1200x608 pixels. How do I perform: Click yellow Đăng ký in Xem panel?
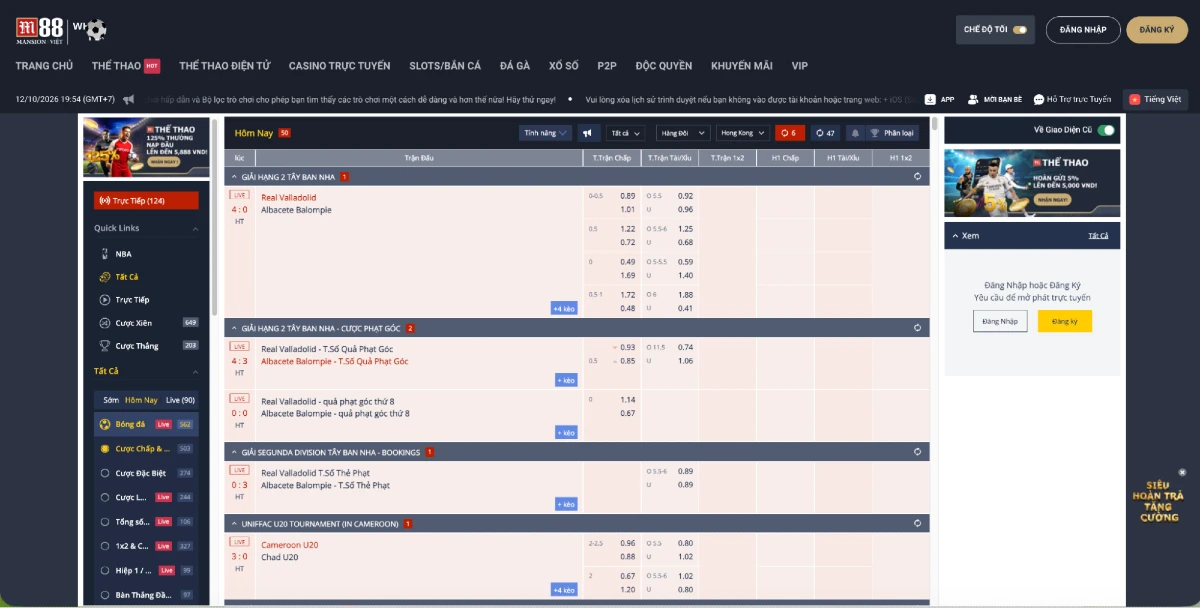click(1065, 321)
